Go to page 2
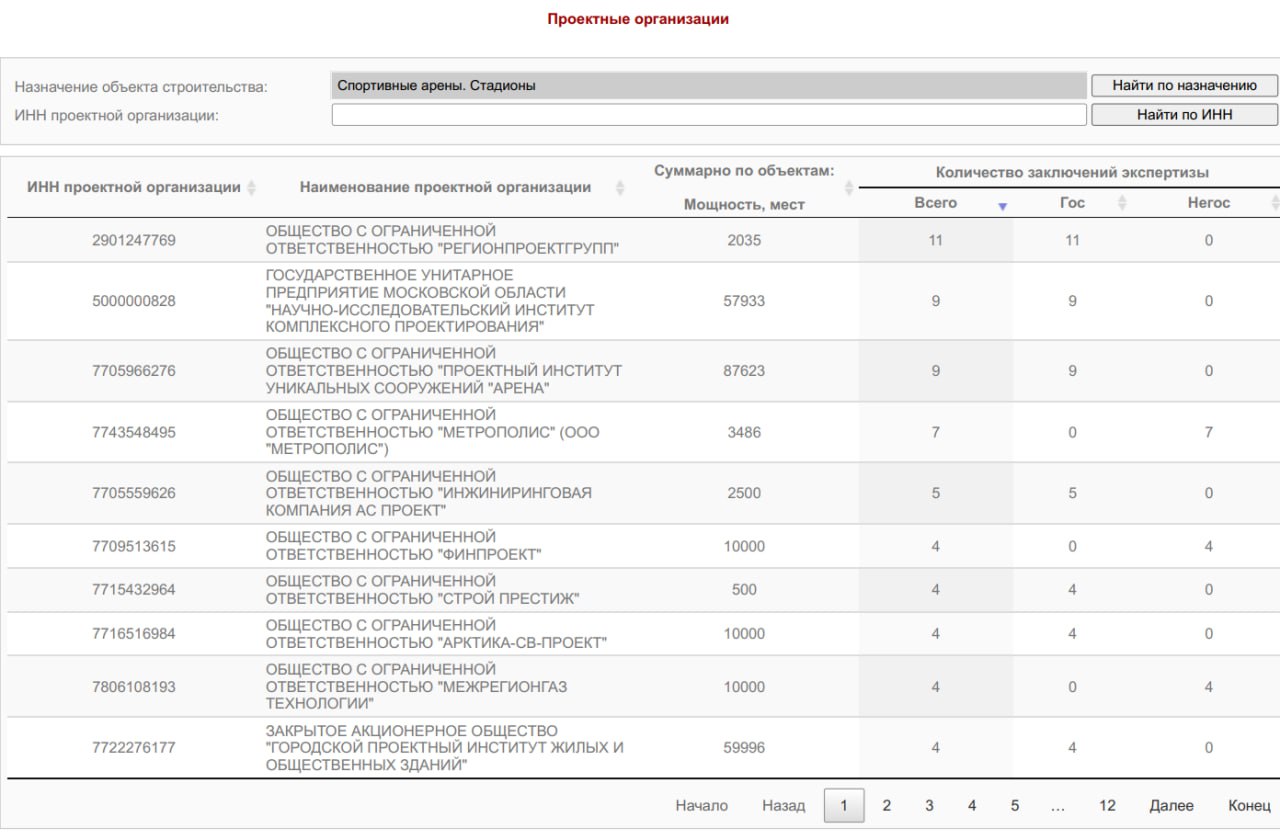 point(886,806)
